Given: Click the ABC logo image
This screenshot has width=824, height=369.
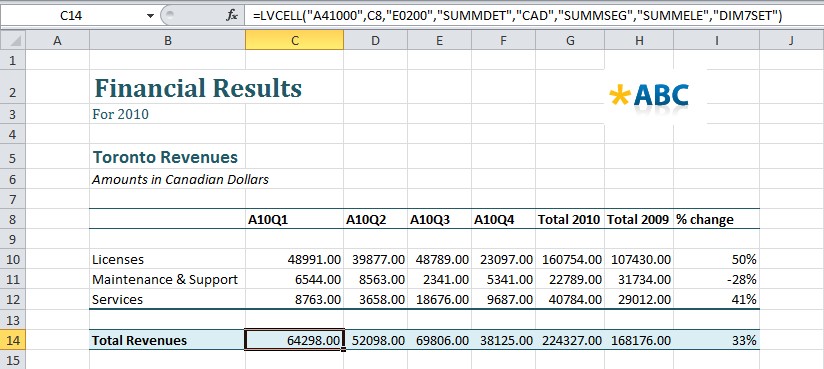Looking at the screenshot, I should [649, 97].
